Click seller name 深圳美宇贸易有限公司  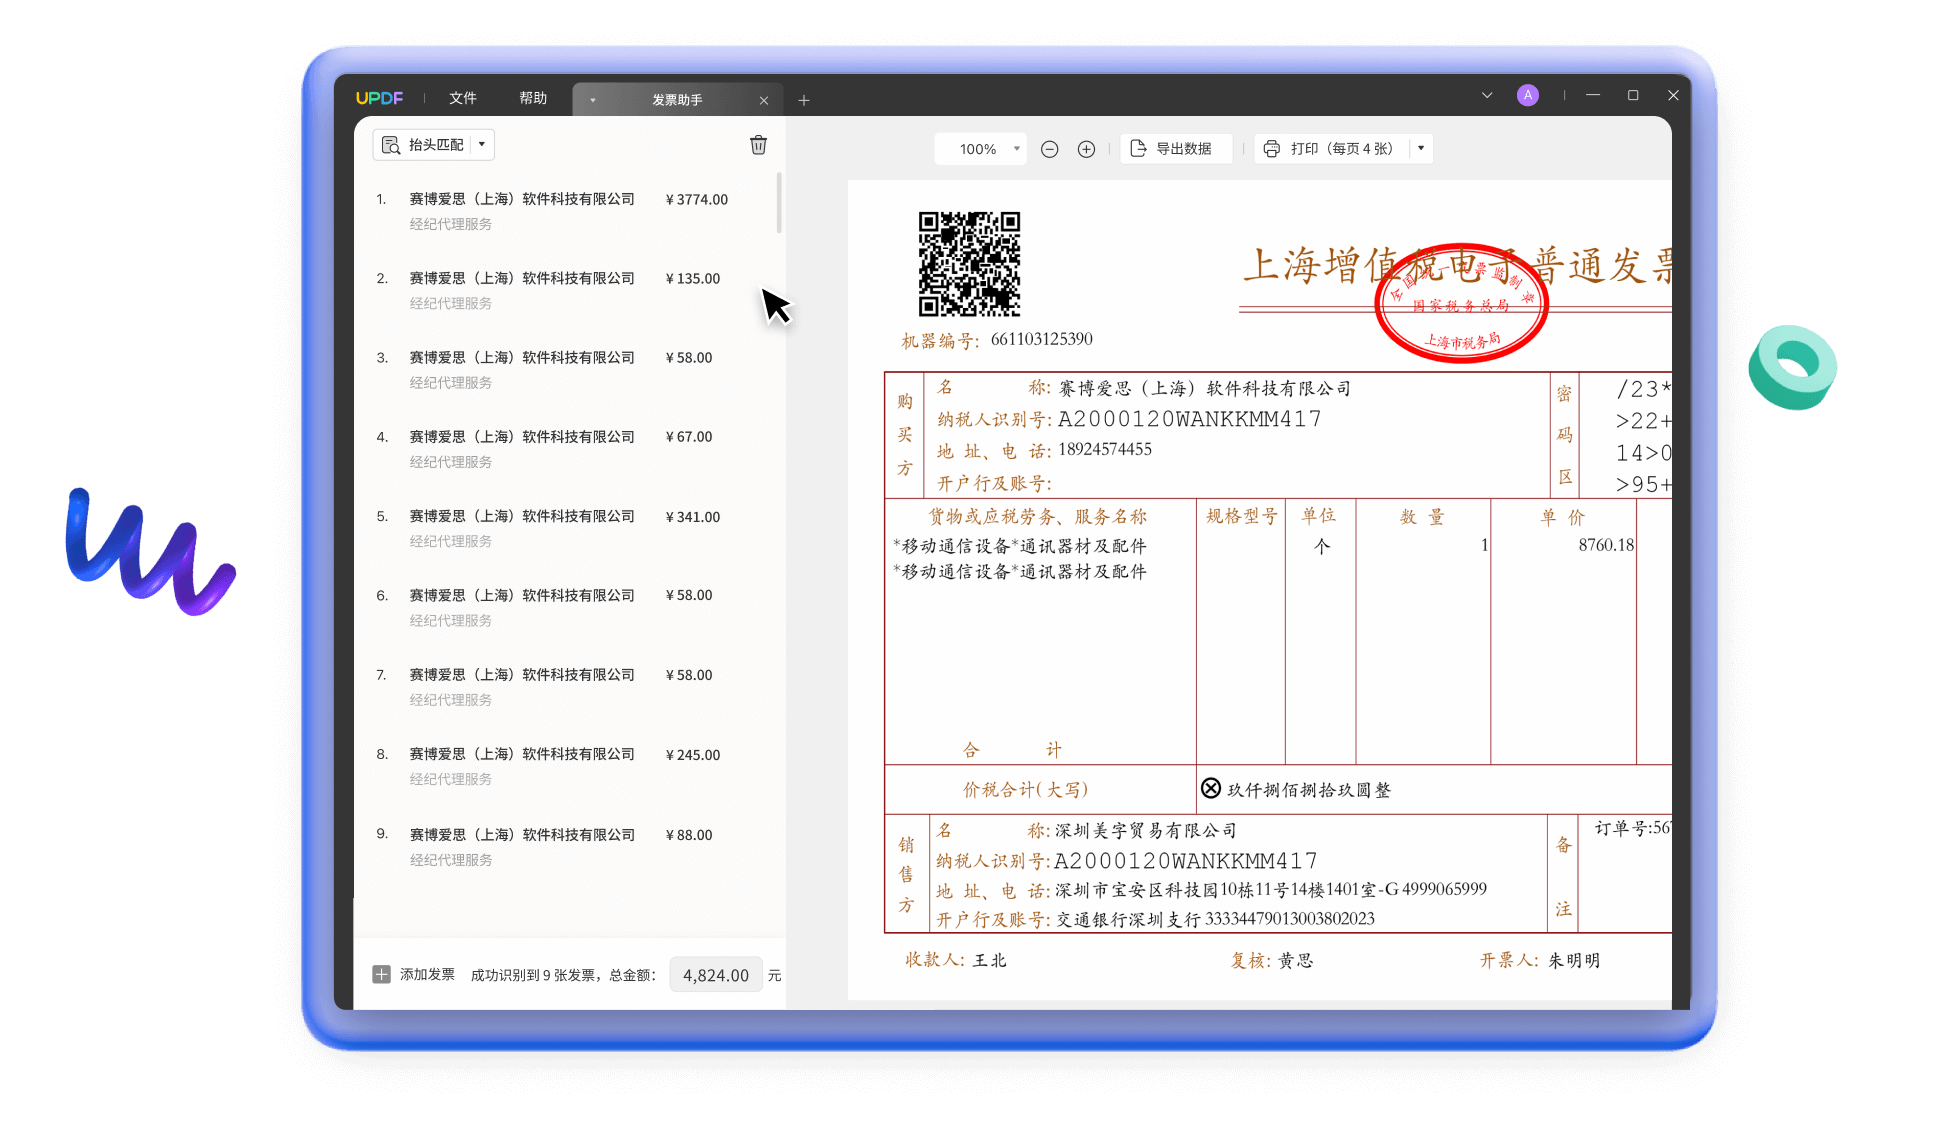tap(1146, 831)
